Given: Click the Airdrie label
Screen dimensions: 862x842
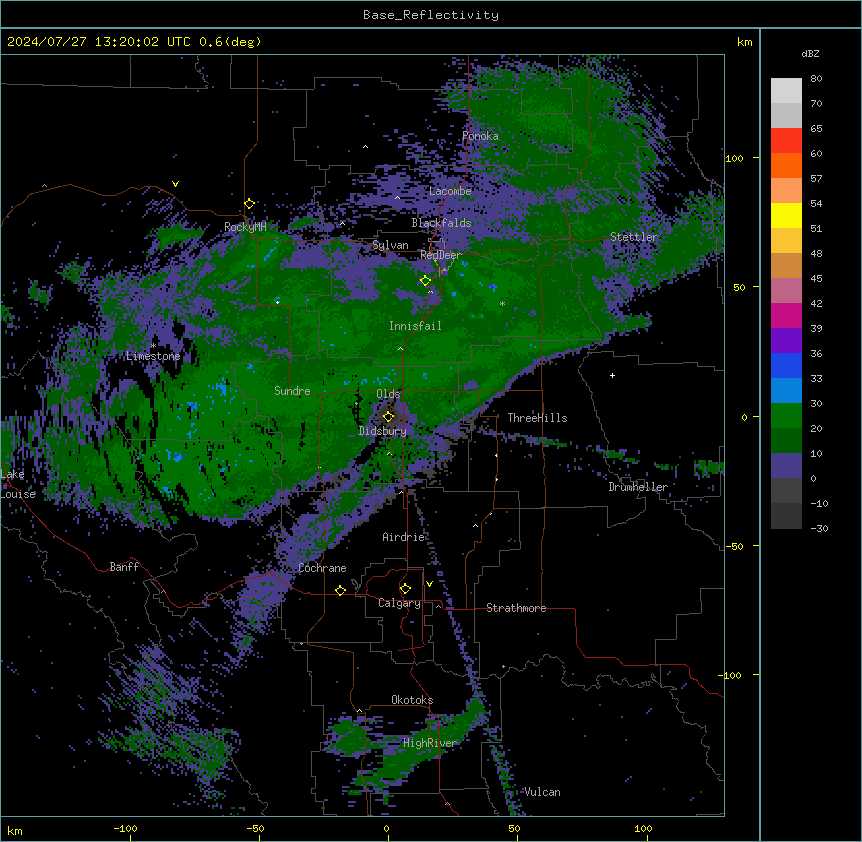Looking at the screenshot, I should 403,537.
